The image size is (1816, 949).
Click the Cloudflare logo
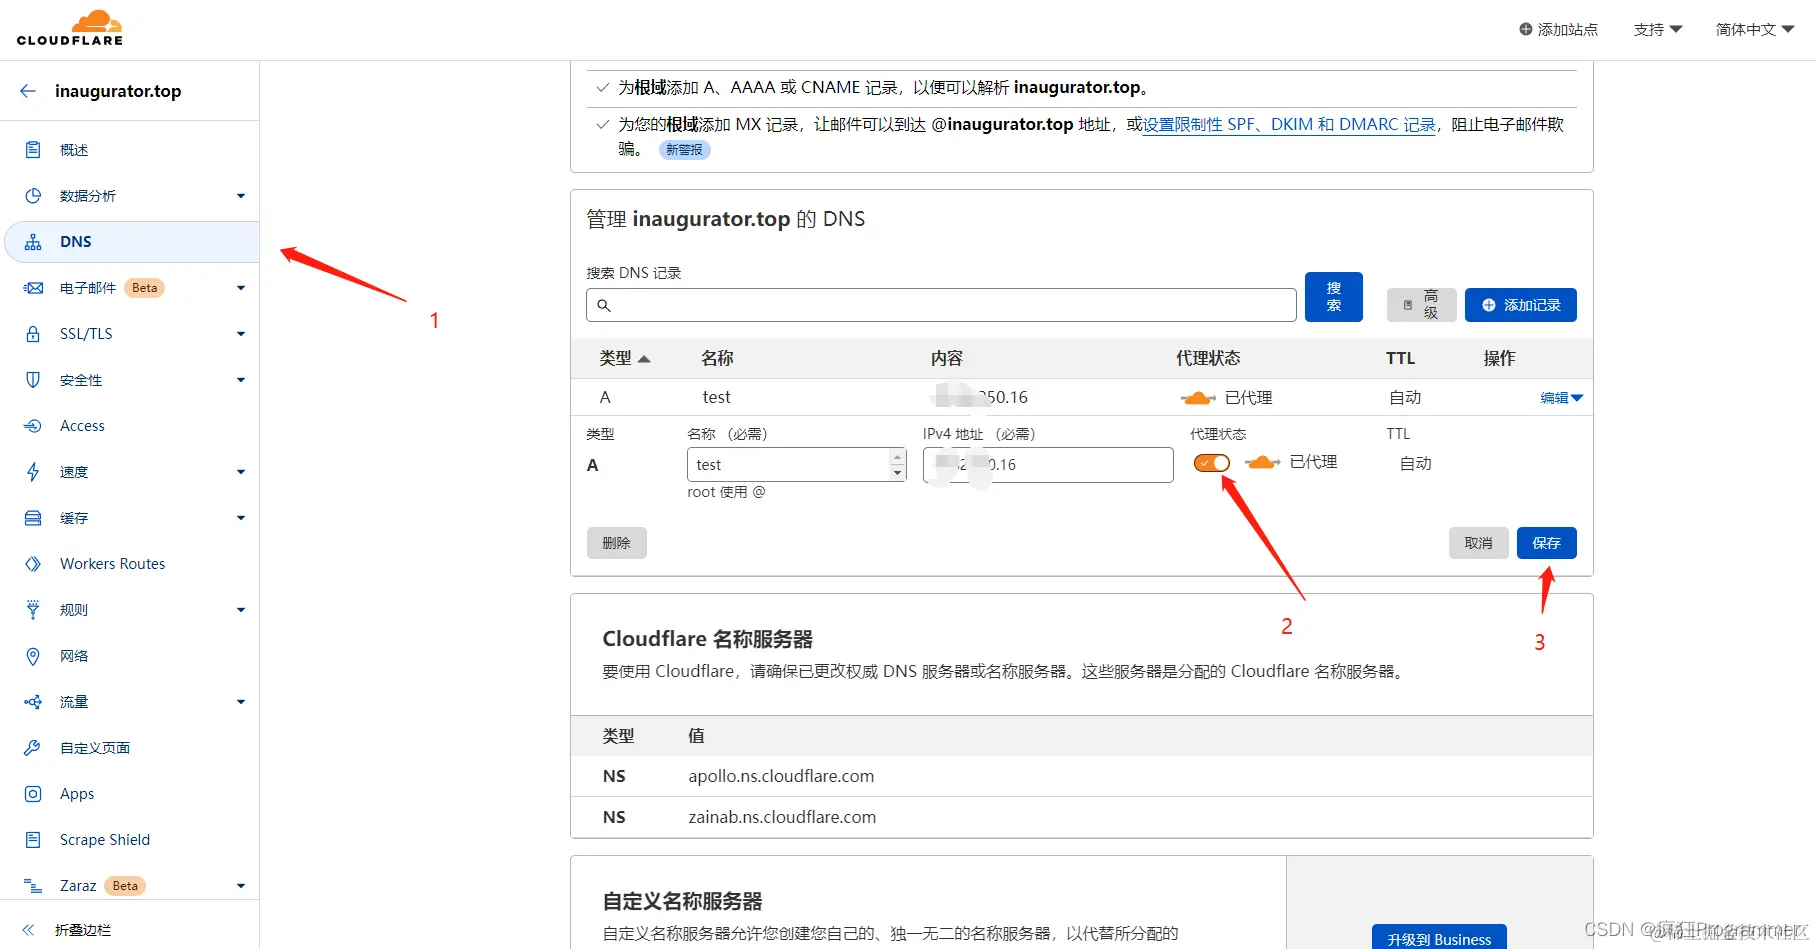[70, 27]
